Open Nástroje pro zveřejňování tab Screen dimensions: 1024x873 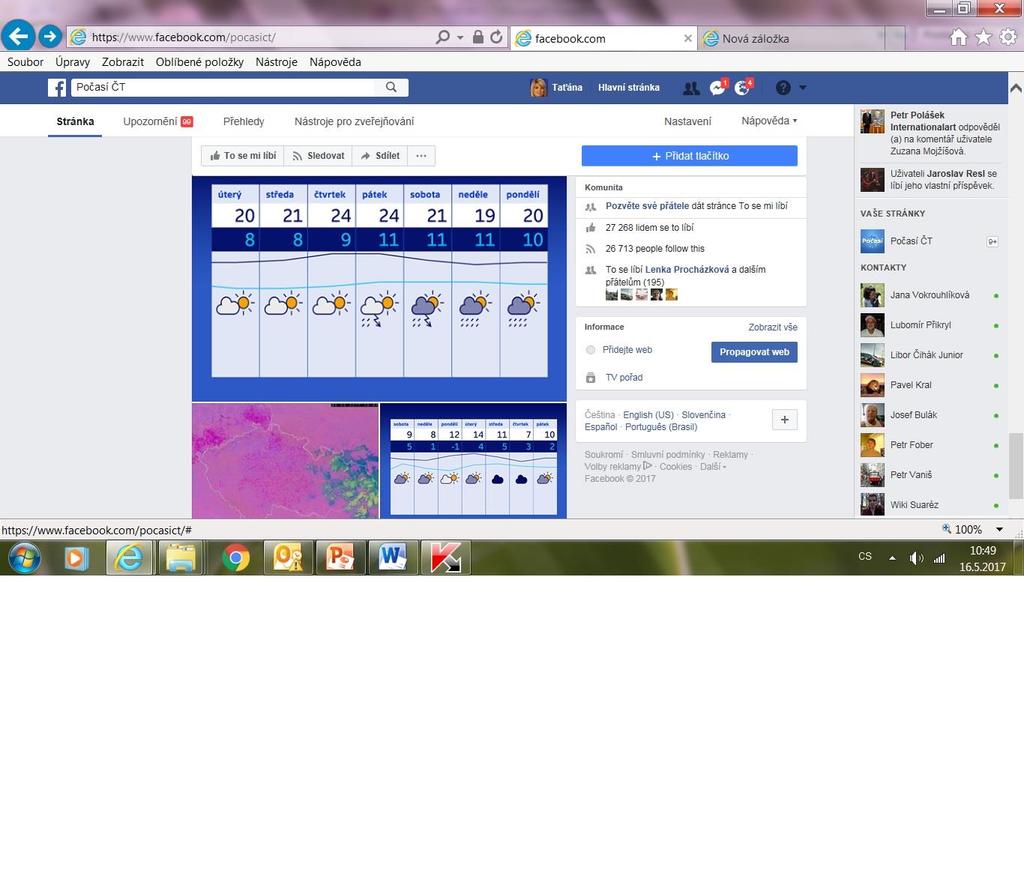pos(354,121)
